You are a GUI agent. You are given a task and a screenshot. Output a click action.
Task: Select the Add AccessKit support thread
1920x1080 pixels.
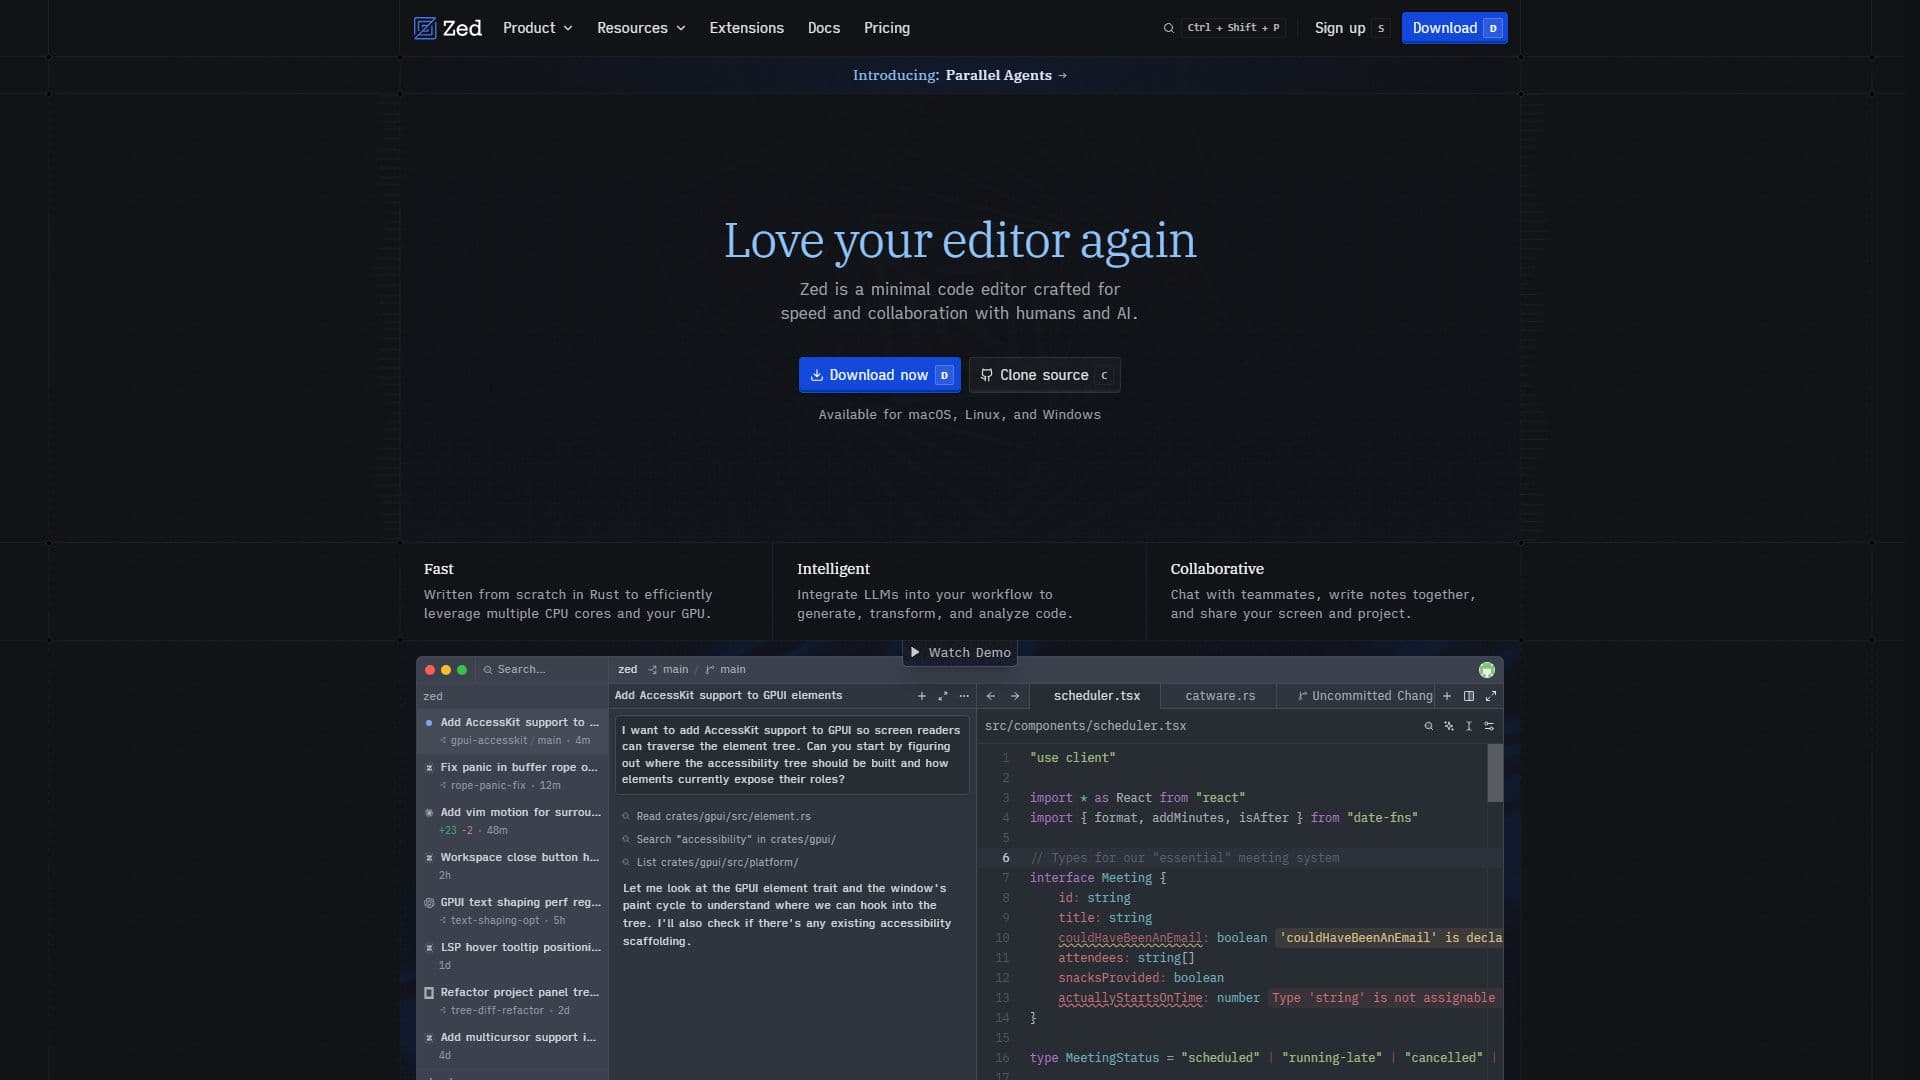[512, 731]
